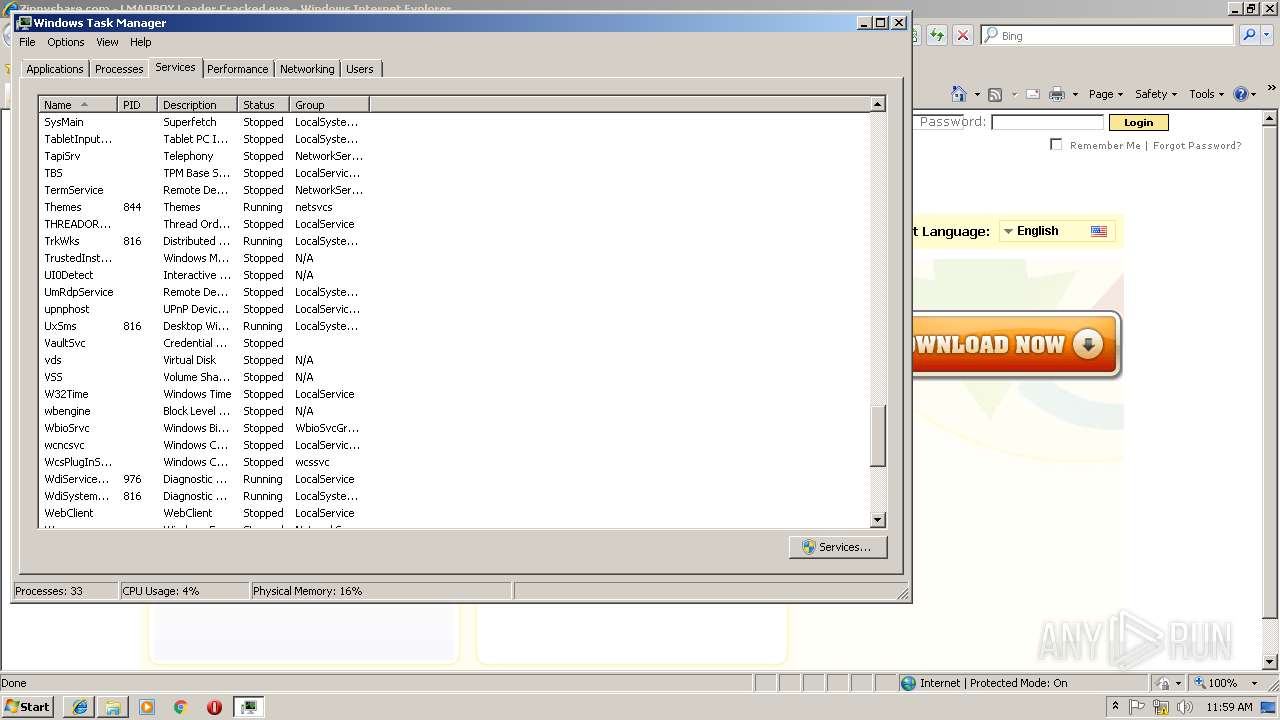Select the SysMain service row

tap(454, 122)
